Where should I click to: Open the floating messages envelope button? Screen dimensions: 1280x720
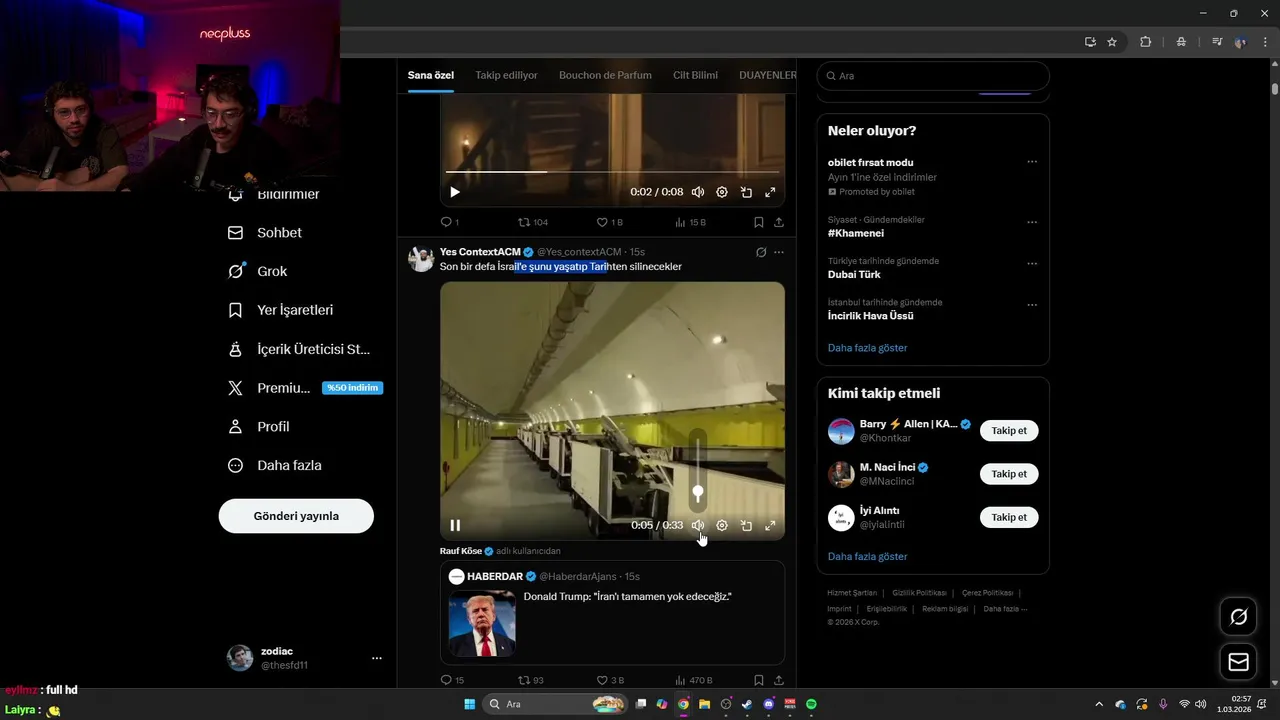[1238, 662]
